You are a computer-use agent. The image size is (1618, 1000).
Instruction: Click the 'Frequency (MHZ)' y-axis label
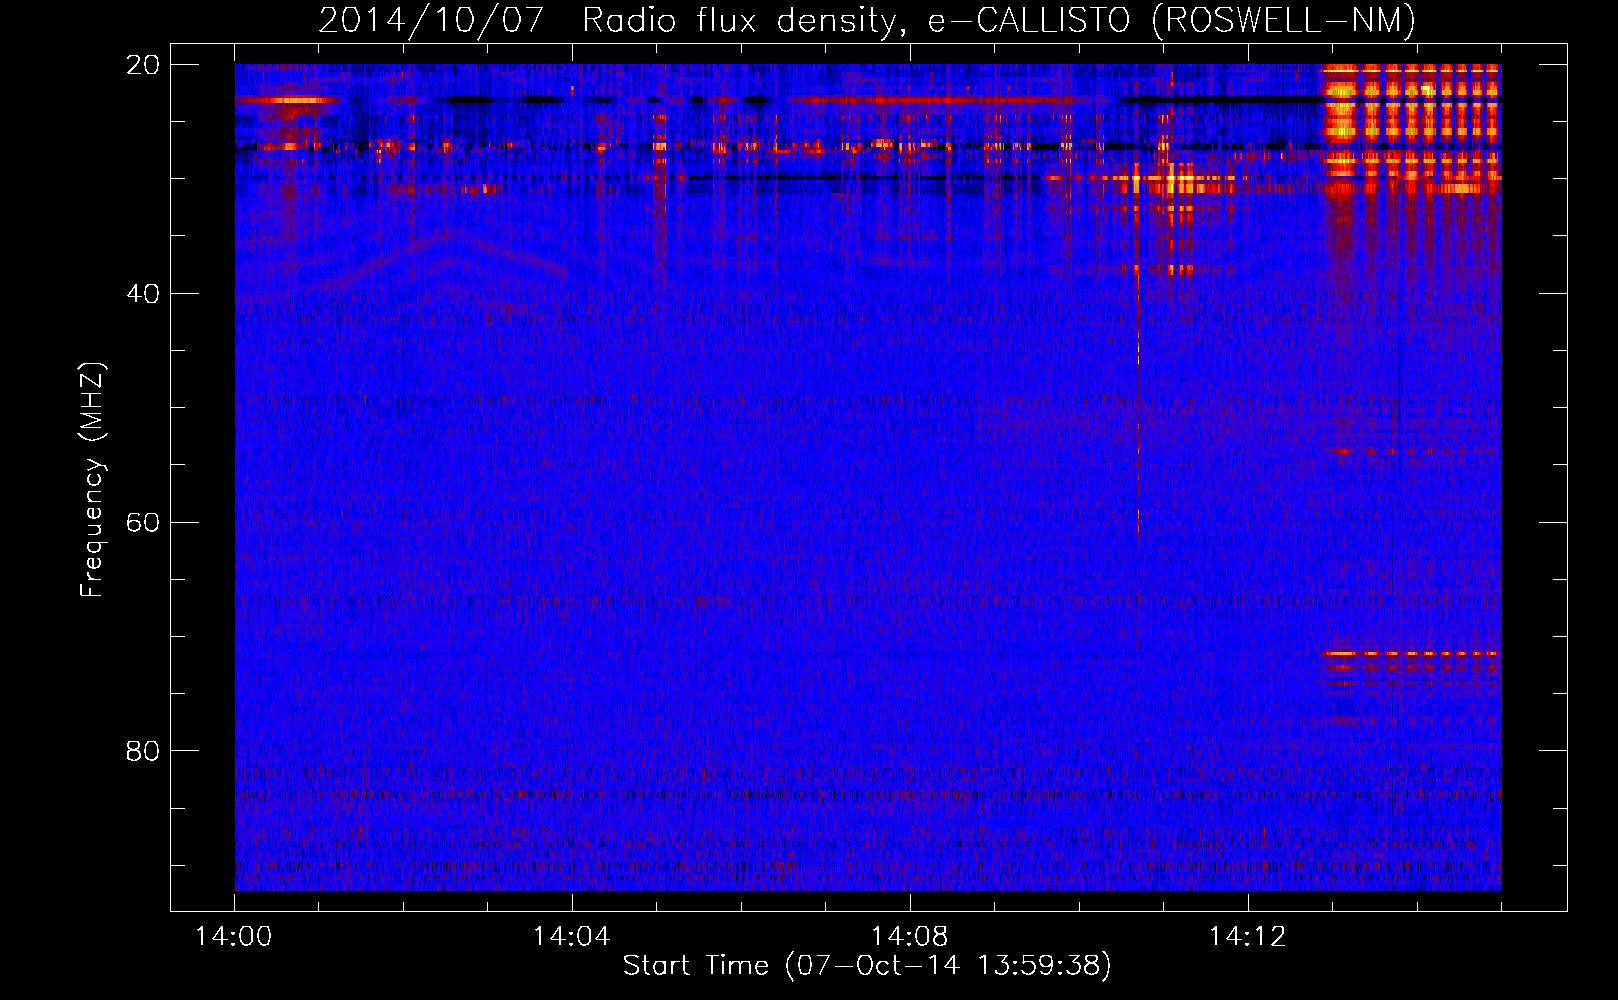(92, 480)
